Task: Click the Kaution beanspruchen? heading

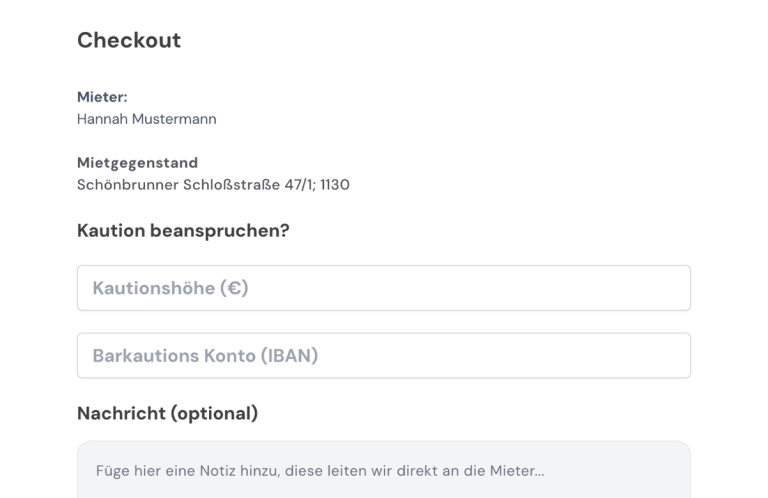Action: click(x=183, y=230)
